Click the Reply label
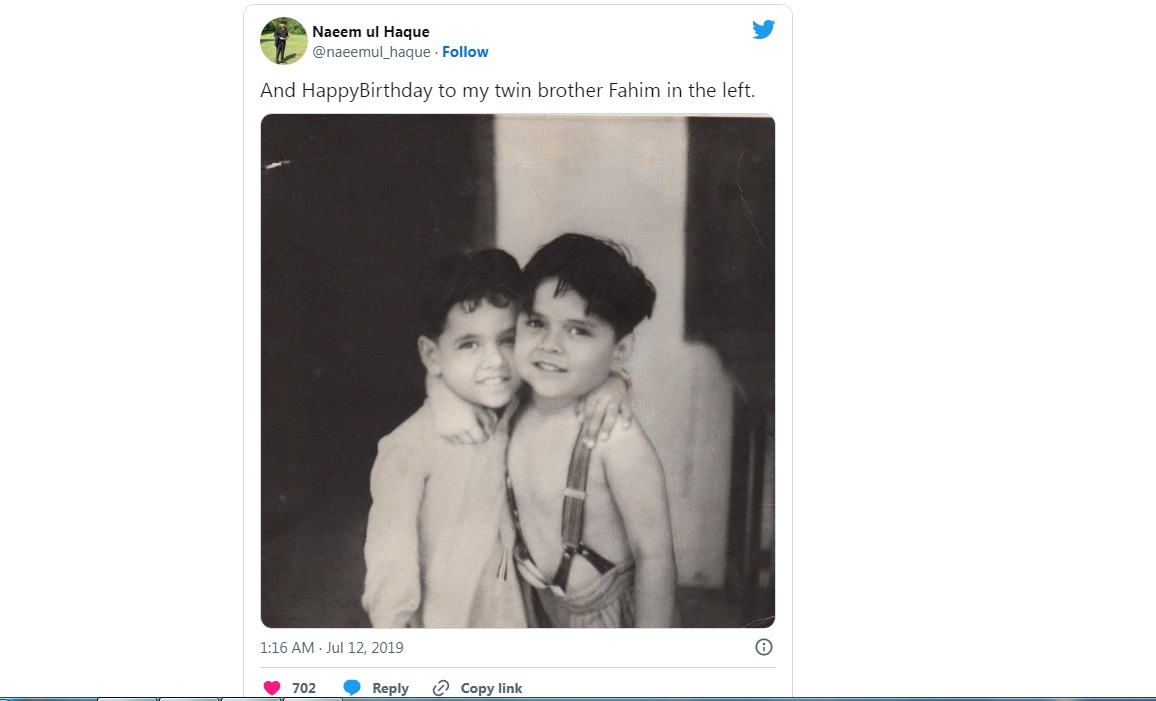Screen dimensions: 1156x701 coord(390,688)
